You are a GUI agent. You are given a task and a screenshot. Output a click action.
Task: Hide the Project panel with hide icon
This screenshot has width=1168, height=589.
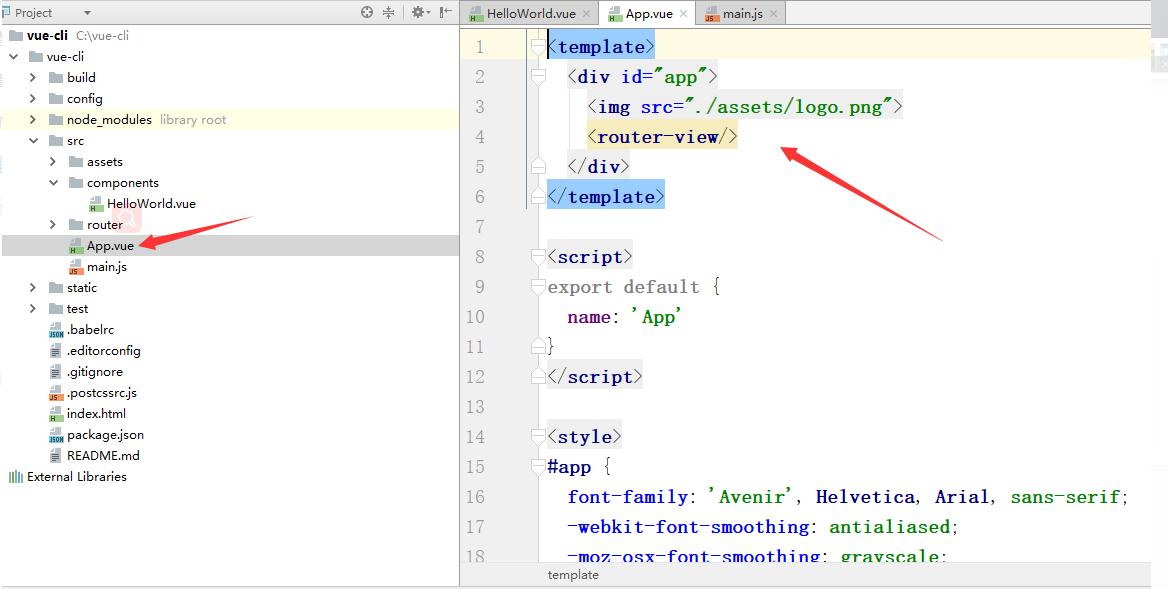[445, 12]
